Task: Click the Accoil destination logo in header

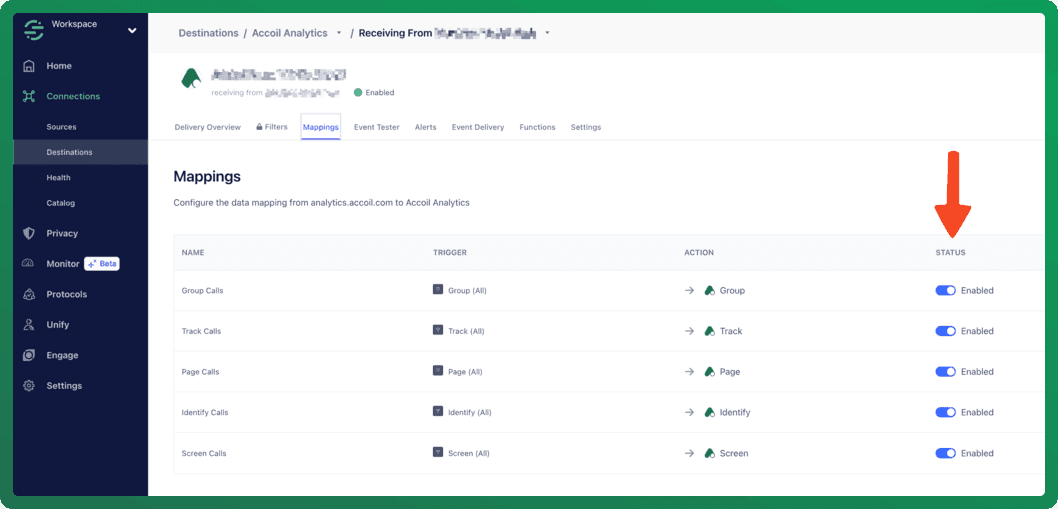Action: pos(191,79)
